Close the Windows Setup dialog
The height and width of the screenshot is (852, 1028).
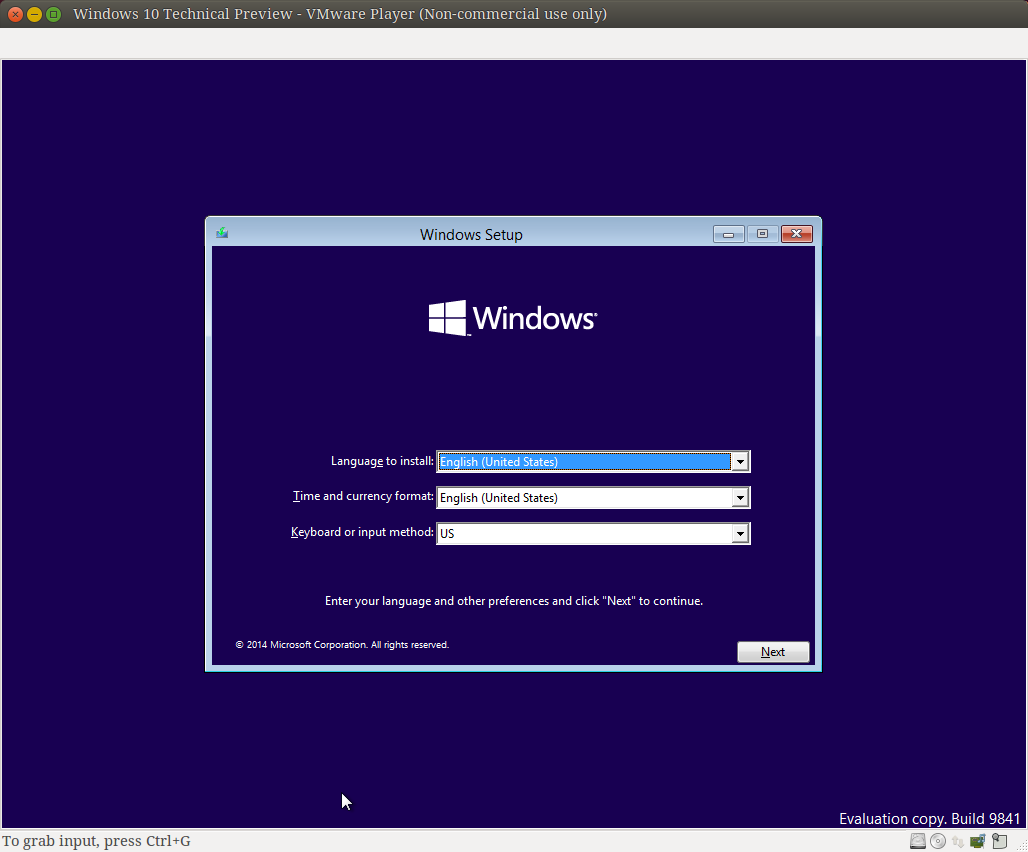click(797, 234)
